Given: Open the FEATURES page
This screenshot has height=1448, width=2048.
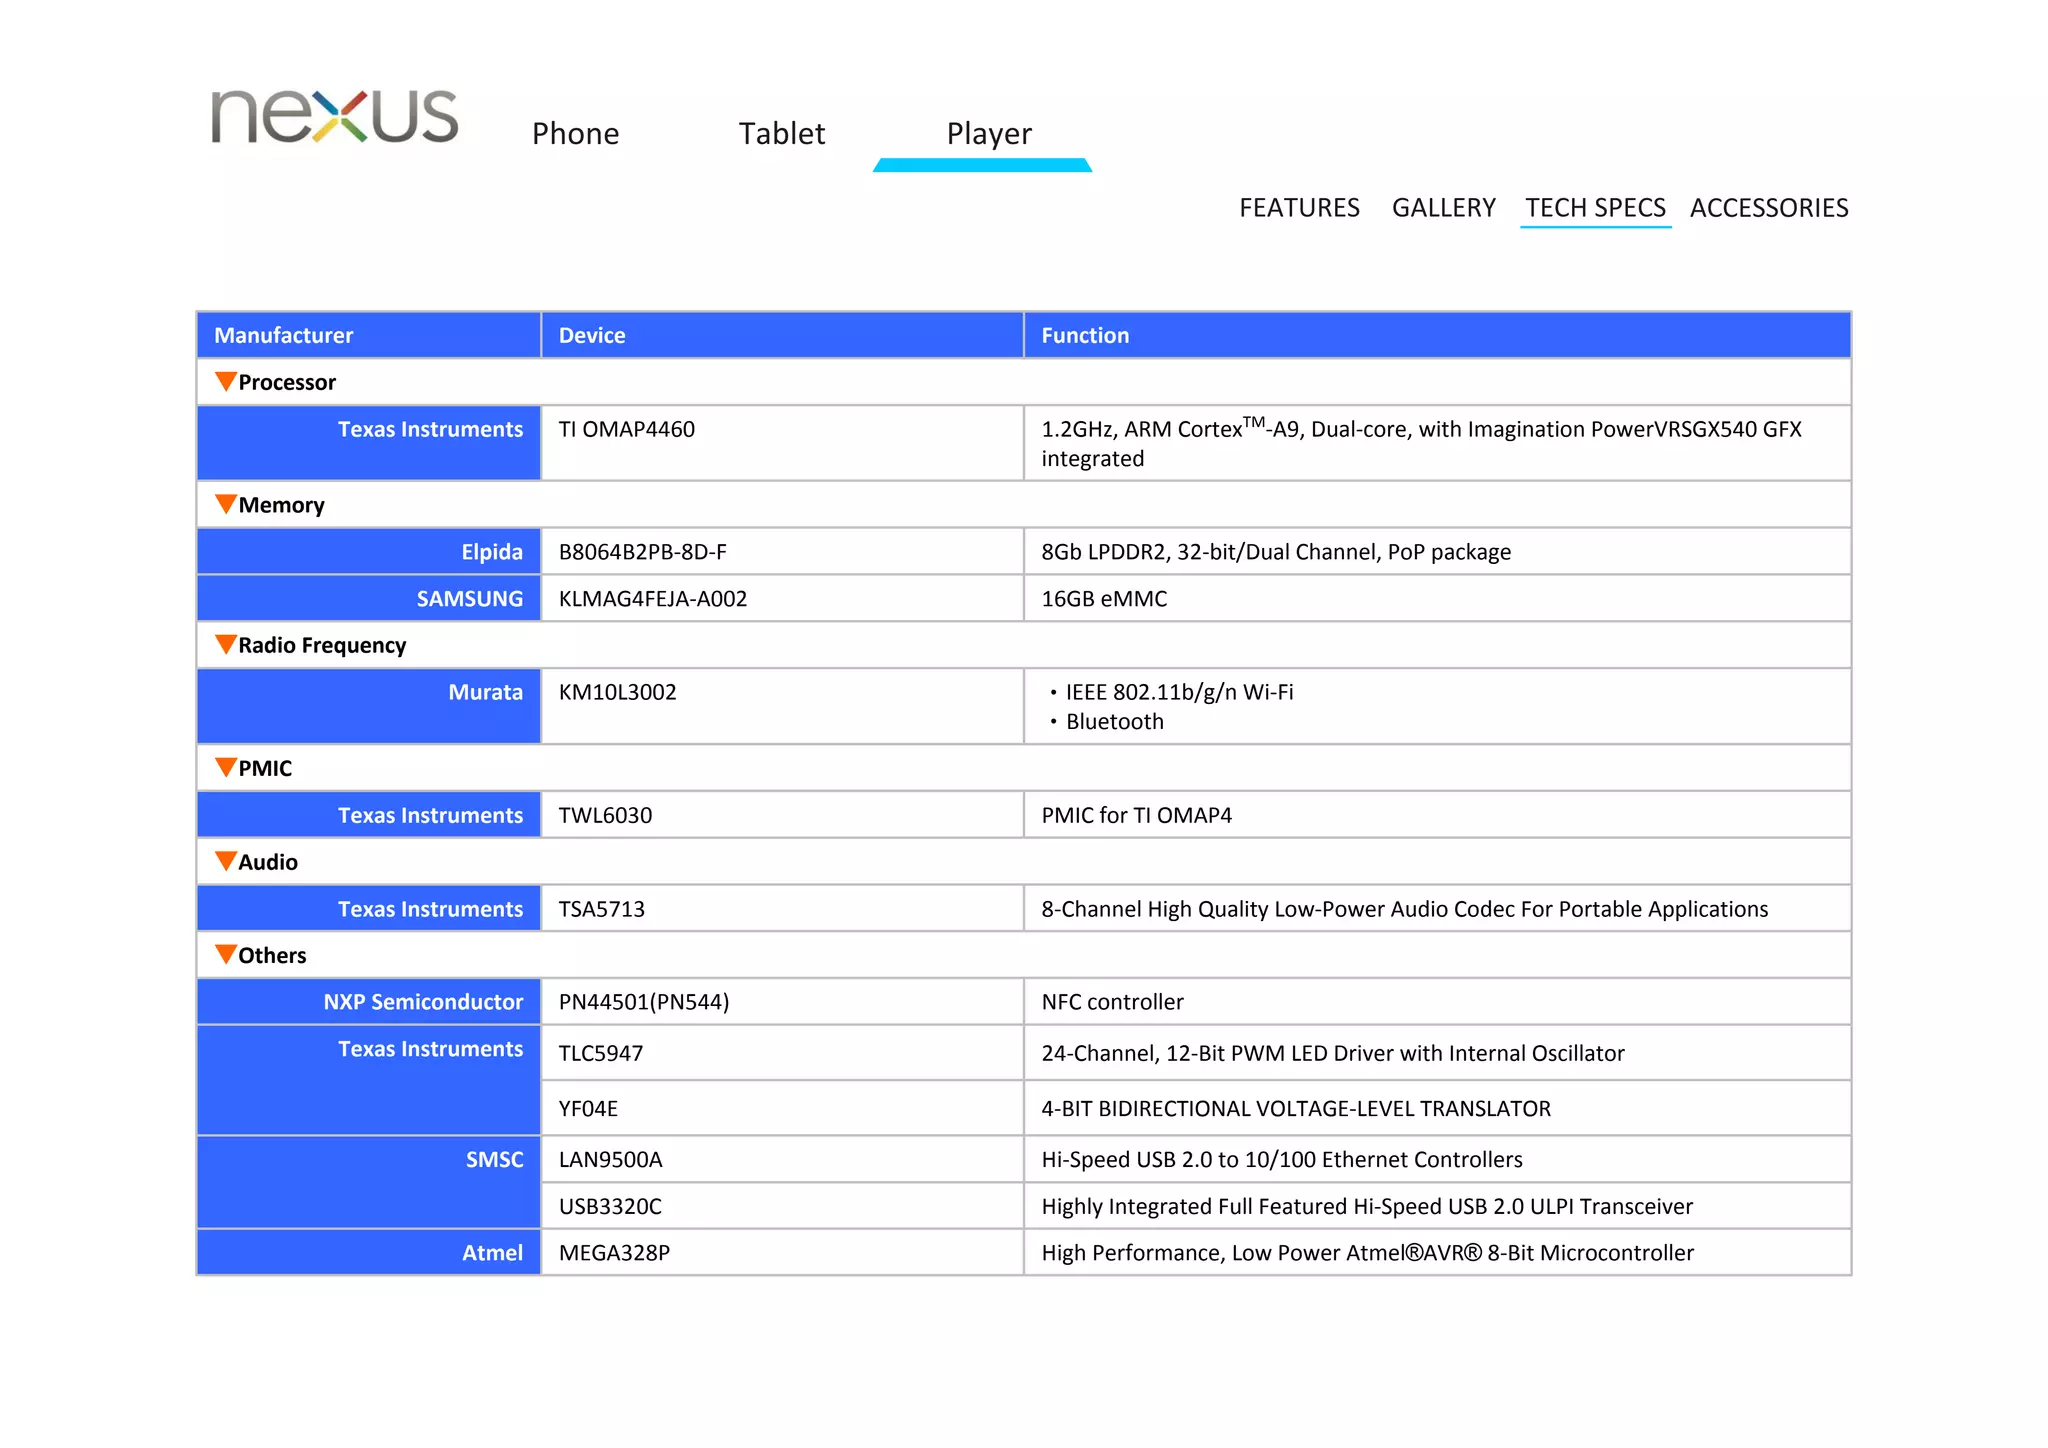Looking at the screenshot, I should (x=1298, y=208).
